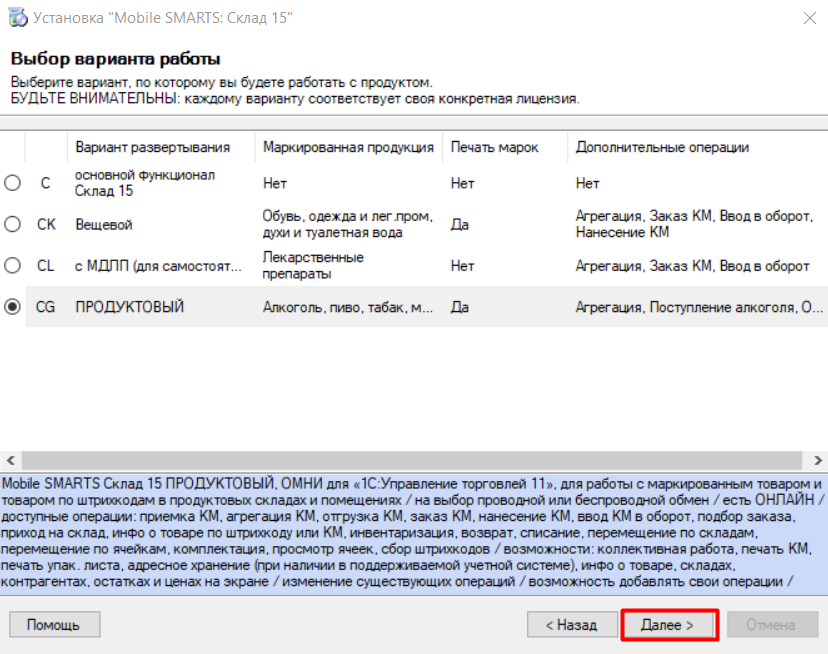Click the Далее button
This screenshot has height=654, width=828.
(669, 625)
